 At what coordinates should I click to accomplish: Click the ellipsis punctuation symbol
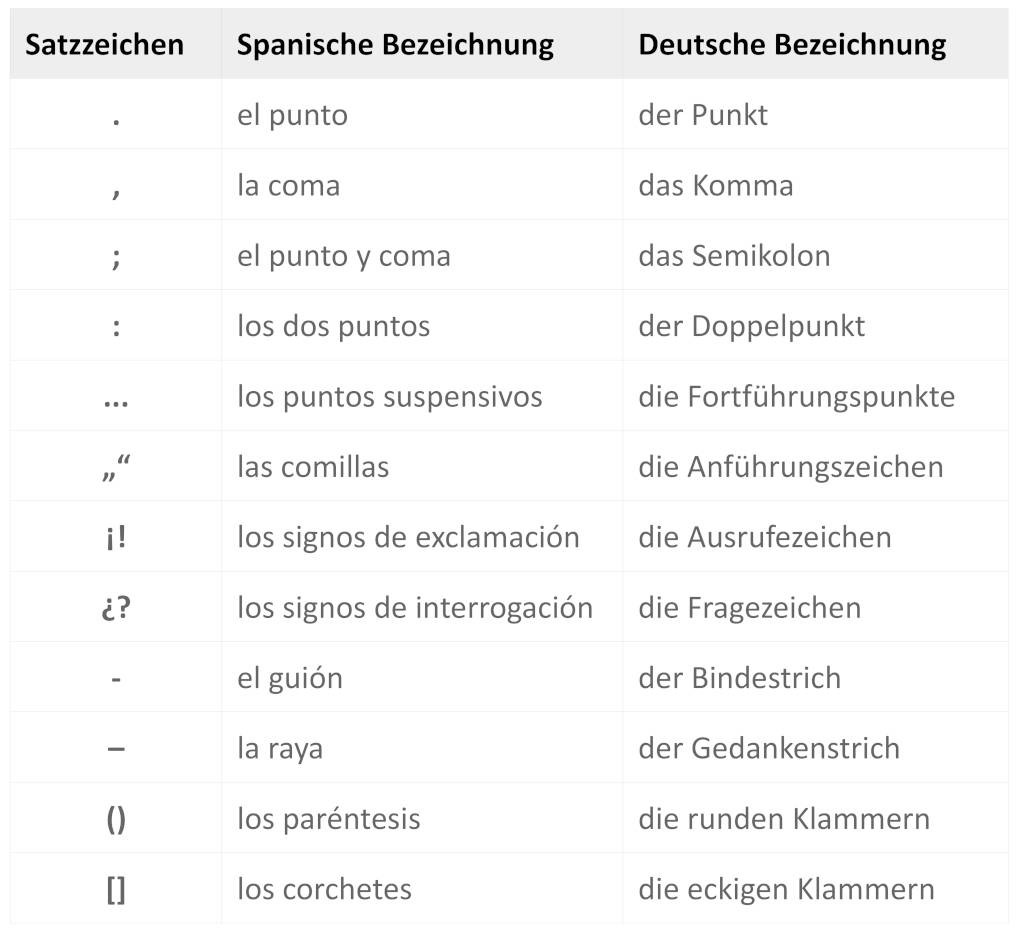116,398
